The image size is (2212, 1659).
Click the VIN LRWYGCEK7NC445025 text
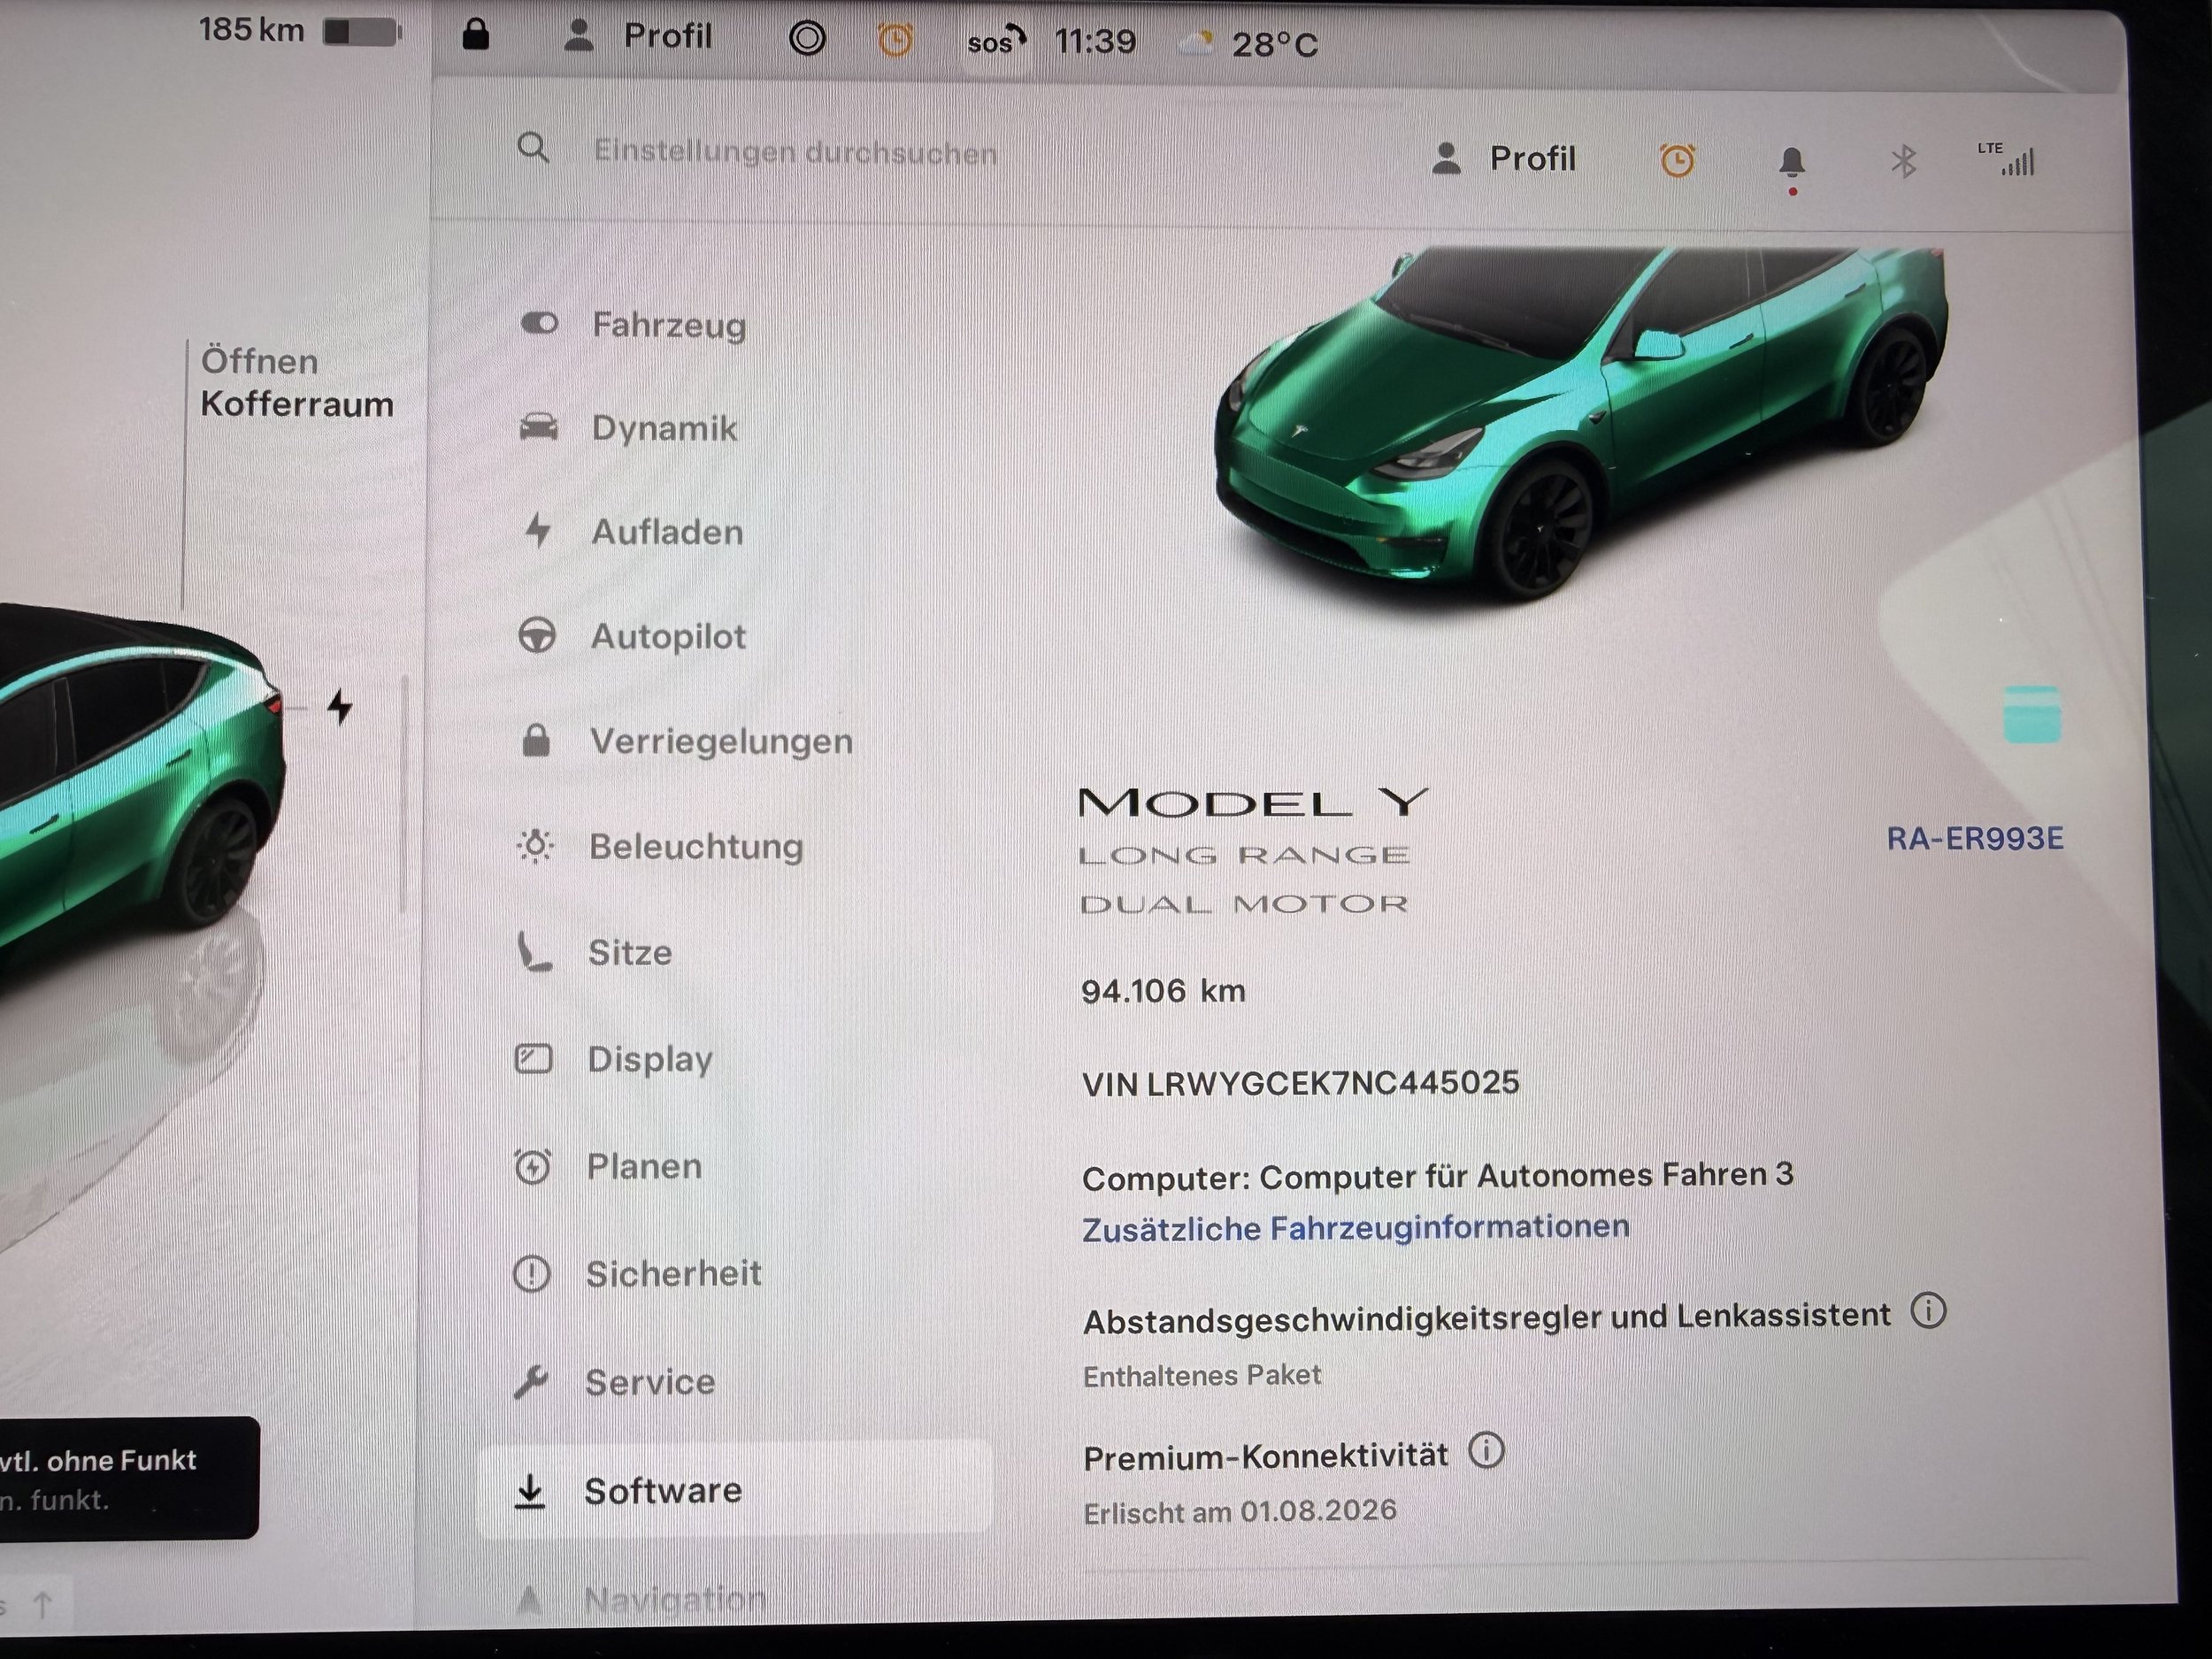pos(1300,1083)
